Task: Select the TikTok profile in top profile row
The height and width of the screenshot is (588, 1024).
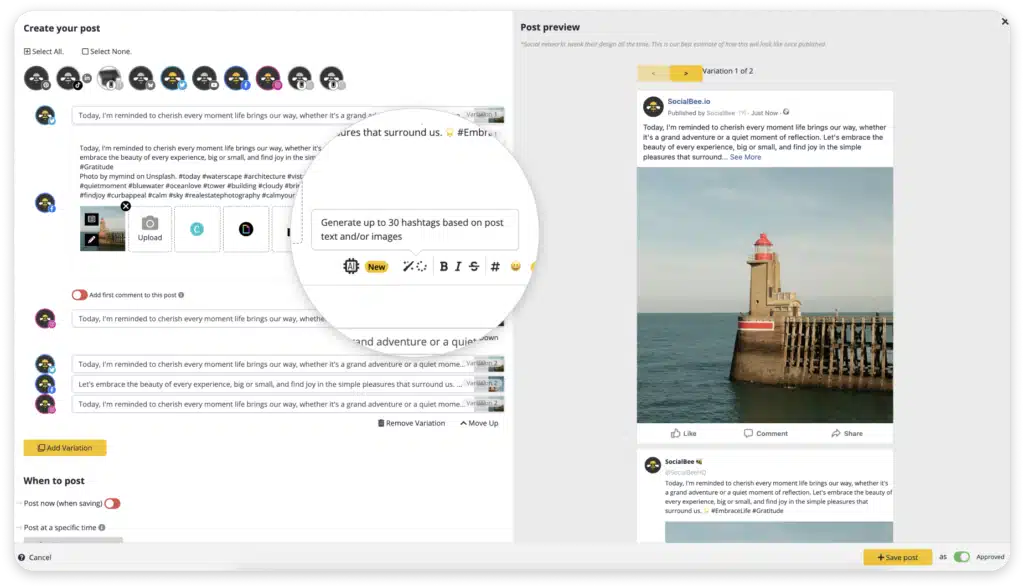Action: pos(68,78)
